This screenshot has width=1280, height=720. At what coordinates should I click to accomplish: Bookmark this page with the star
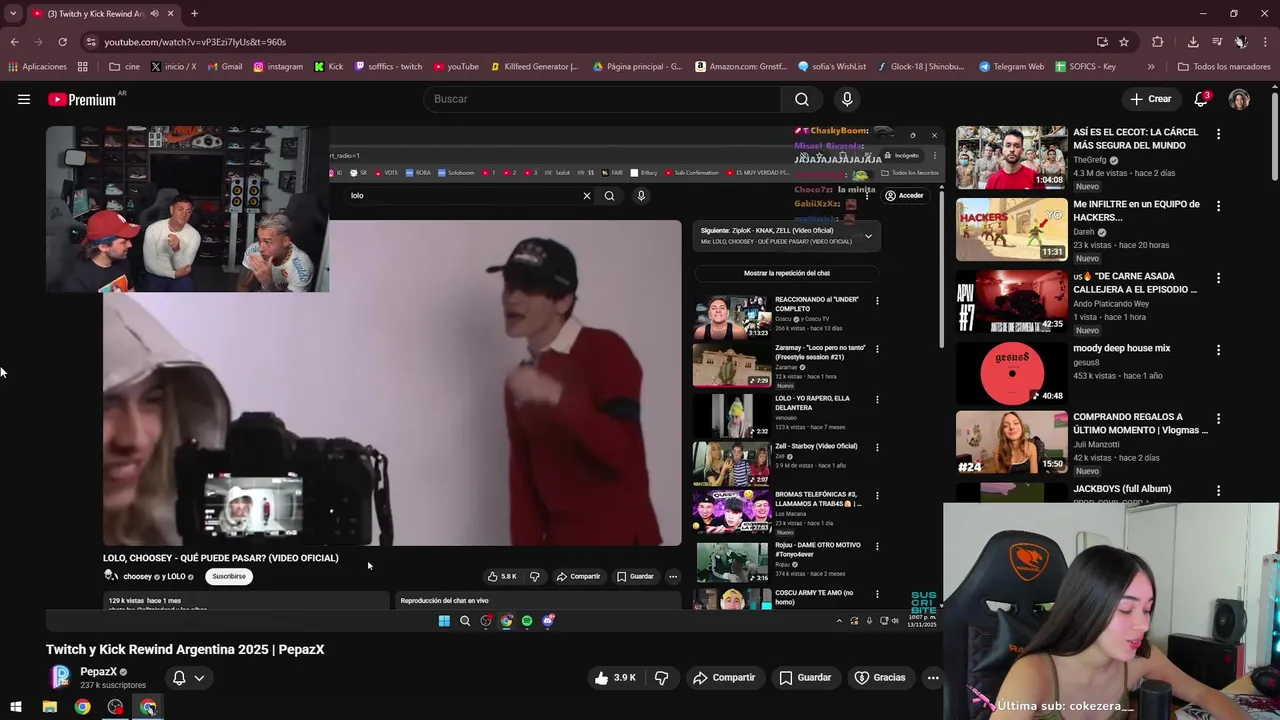(1124, 42)
